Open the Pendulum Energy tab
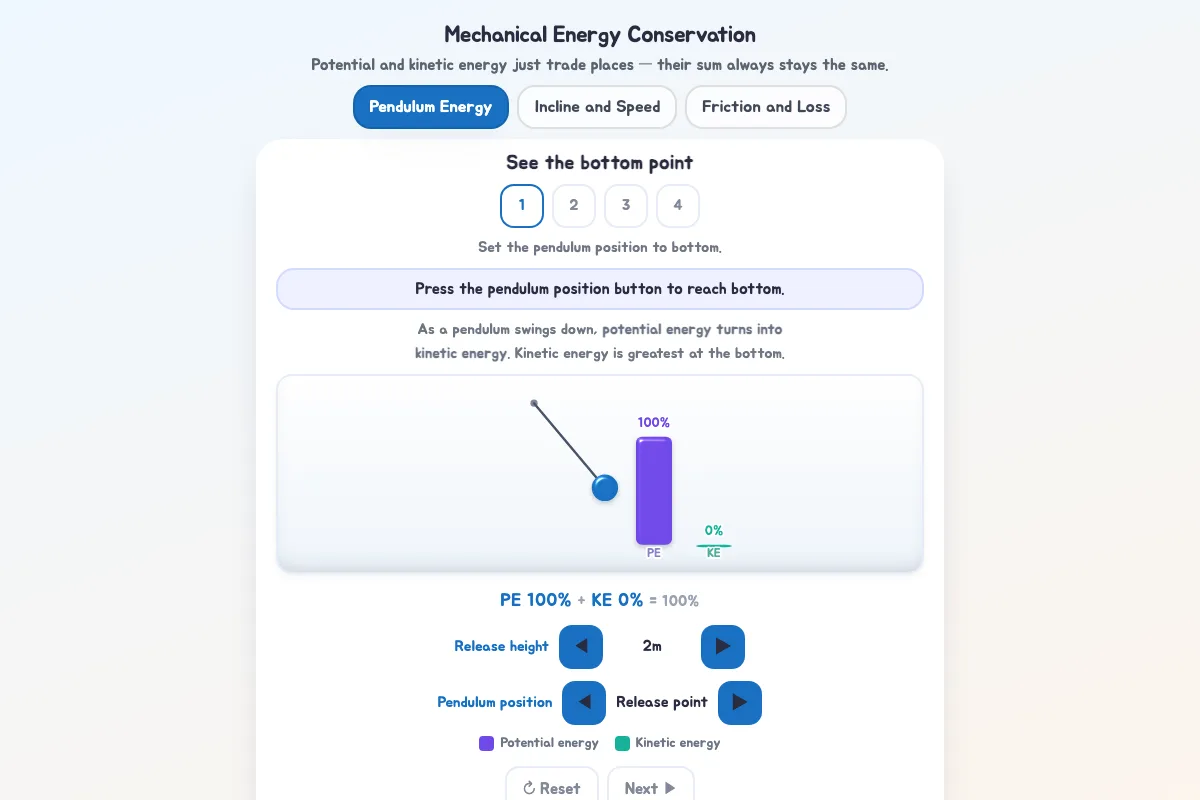This screenshot has height=800, width=1200. tap(431, 107)
